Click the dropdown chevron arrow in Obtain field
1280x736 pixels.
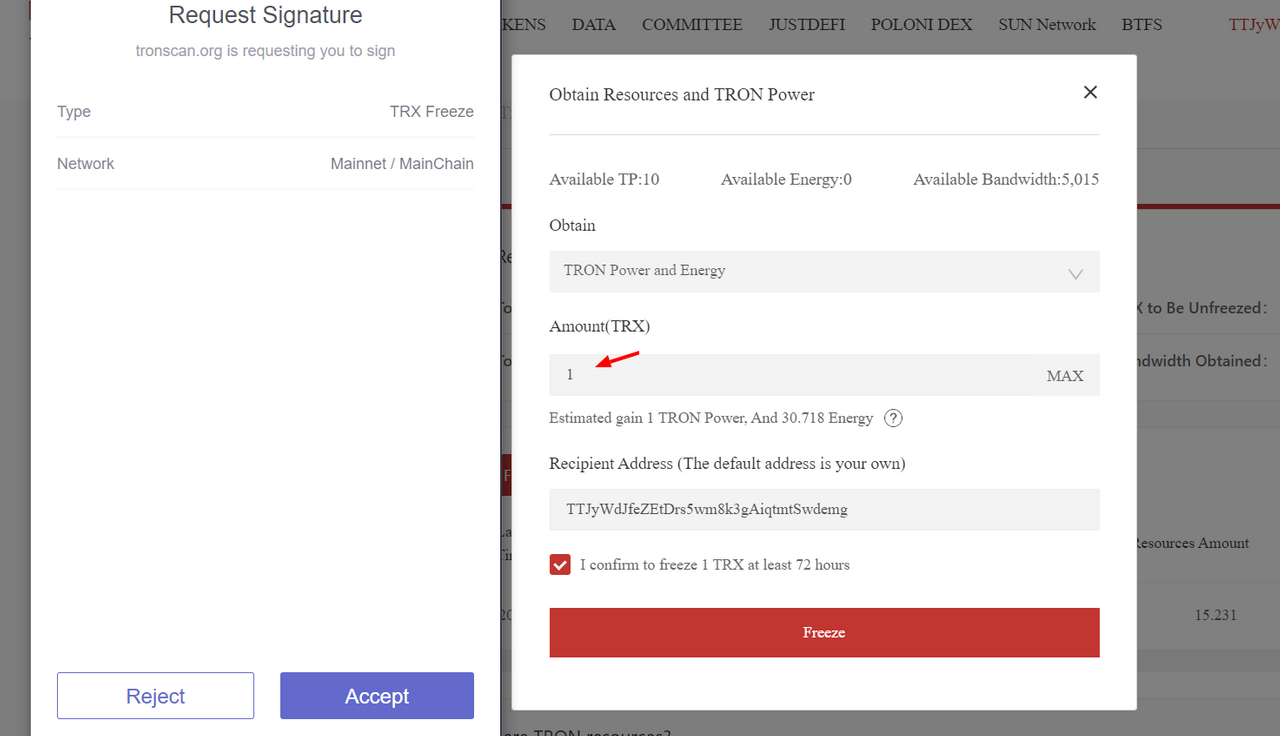tap(1076, 273)
